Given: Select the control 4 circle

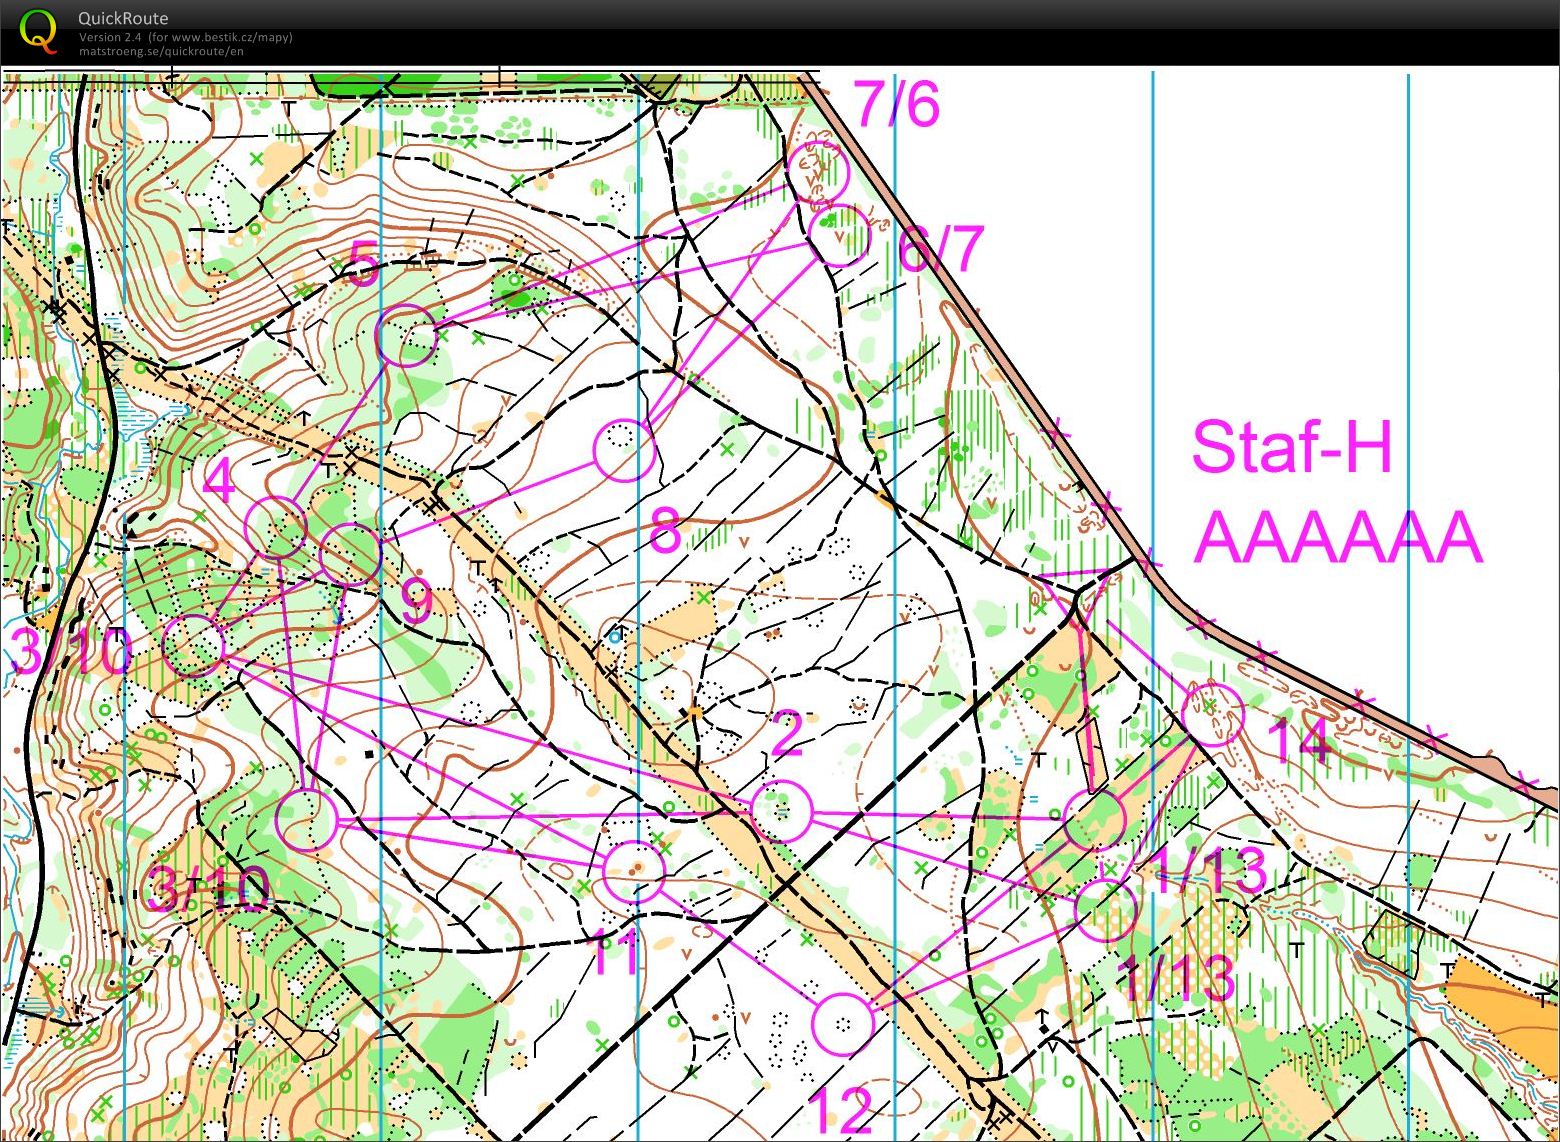Looking at the screenshot, I should [x=275, y=527].
